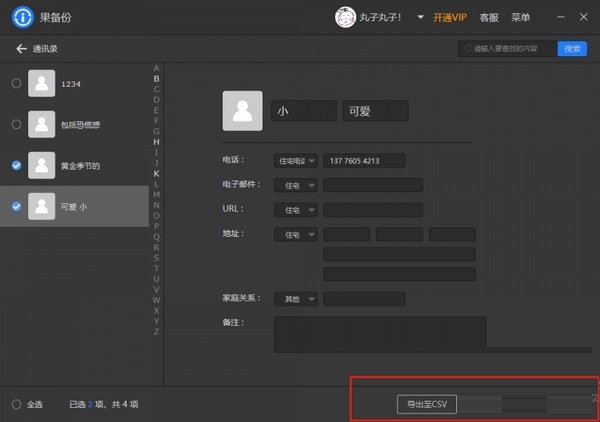
Task: Click the 导出至CSV button
Action: coord(427,404)
